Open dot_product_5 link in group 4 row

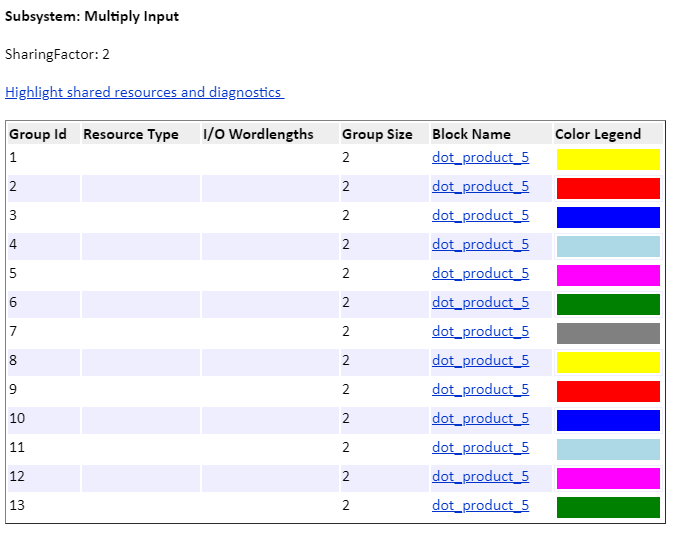(480, 245)
